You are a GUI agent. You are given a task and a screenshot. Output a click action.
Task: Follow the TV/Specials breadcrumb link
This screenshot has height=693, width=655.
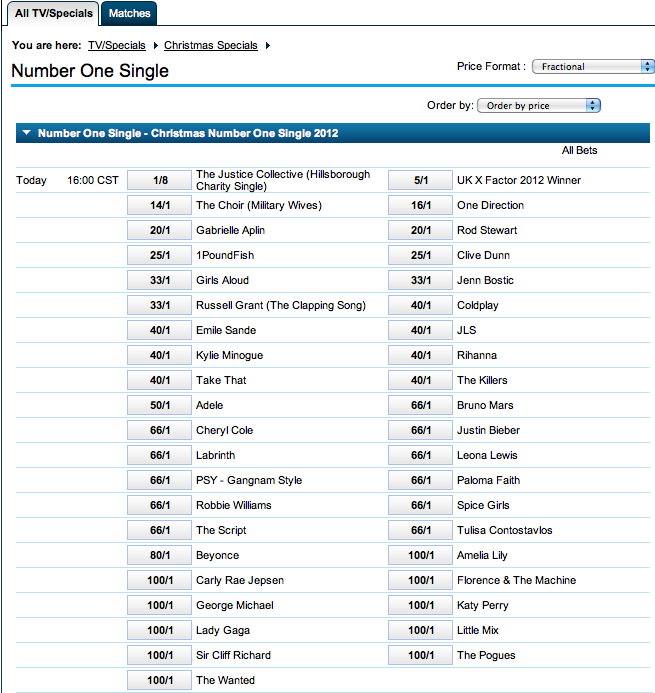click(x=117, y=45)
